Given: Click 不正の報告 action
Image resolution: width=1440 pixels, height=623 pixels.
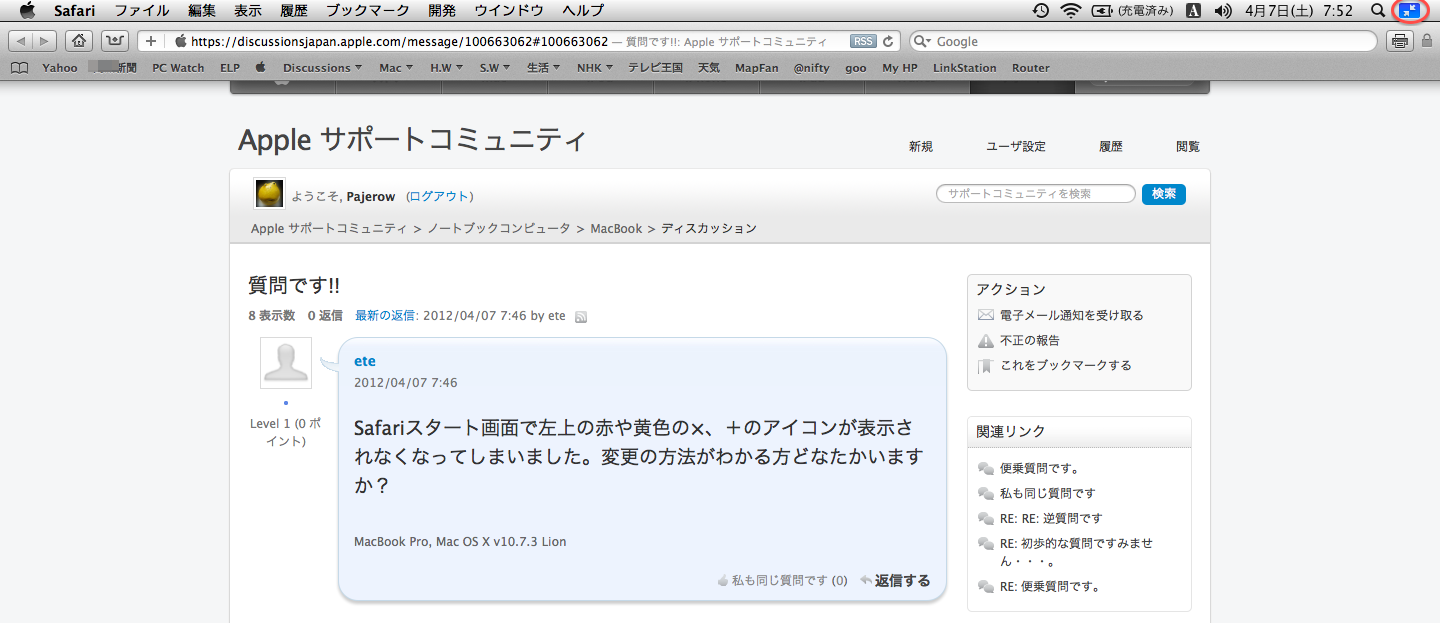Looking at the screenshot, I should [x=1029, y=340].
